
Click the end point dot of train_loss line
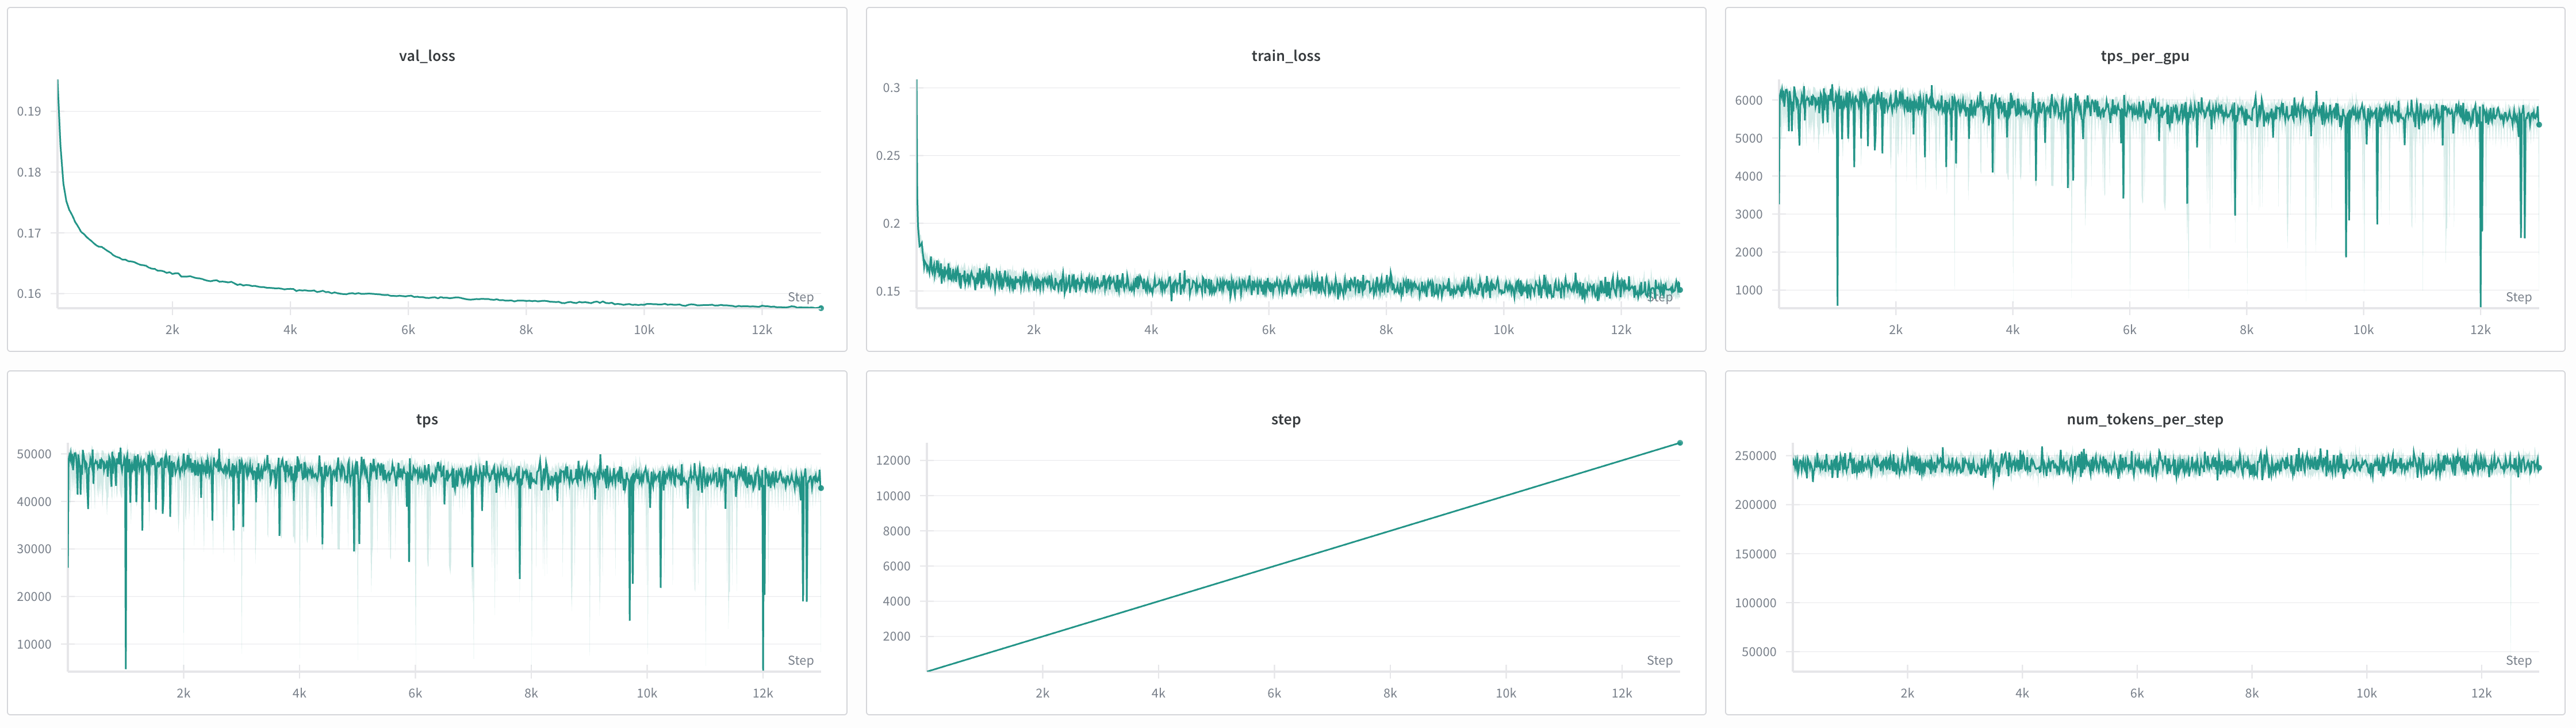click(x=1680, y=290)
